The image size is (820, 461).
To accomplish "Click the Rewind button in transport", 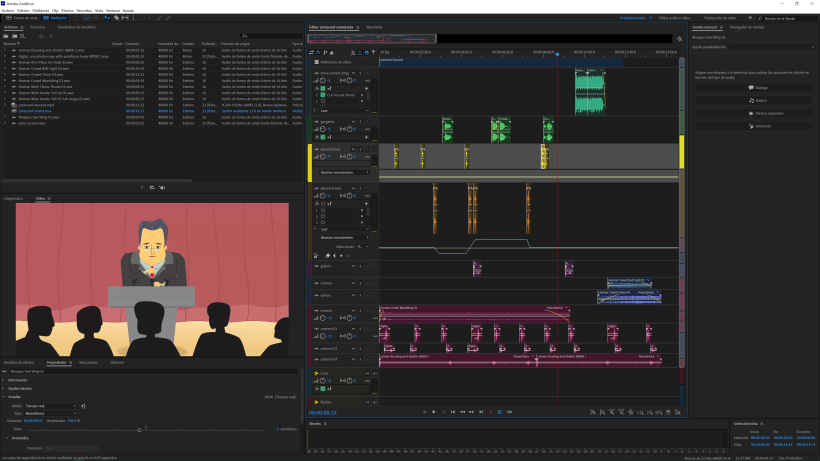I will click(x=462, y=412).
